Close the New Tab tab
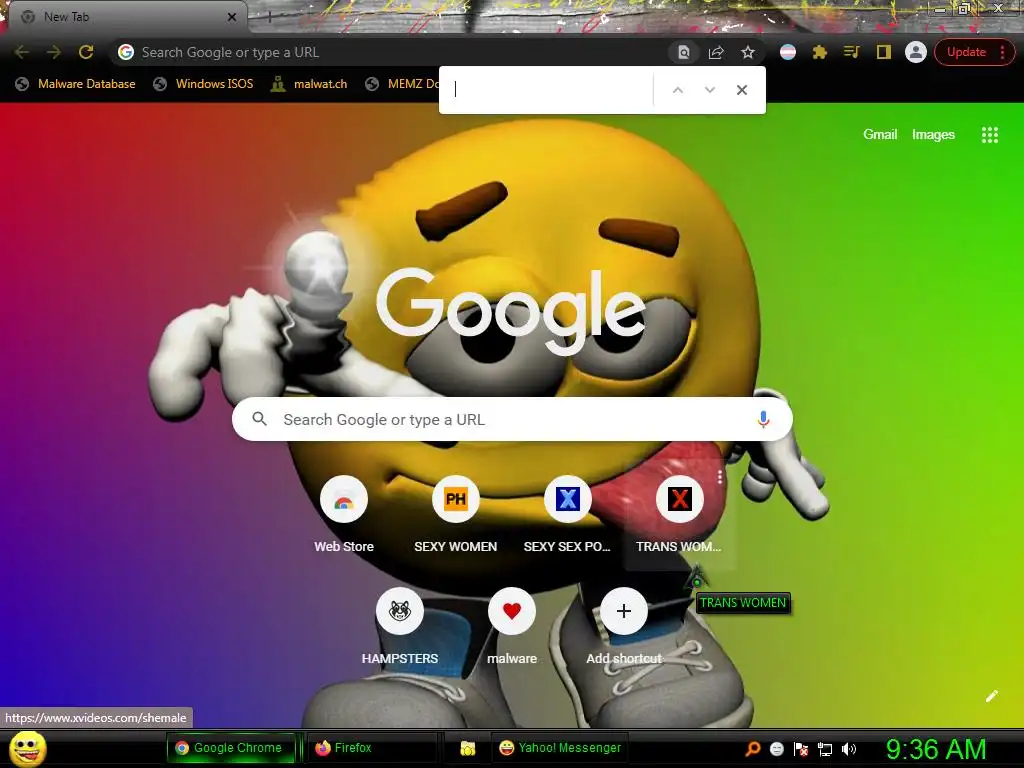This screenshot has height=768, width=1024. [x=232, y=17]
